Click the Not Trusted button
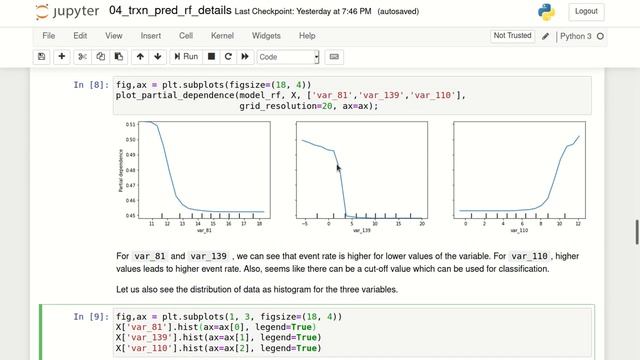Image resolution: width=640 pixels, height=360 pixels. pyautogui.click(x=512, y=36)
